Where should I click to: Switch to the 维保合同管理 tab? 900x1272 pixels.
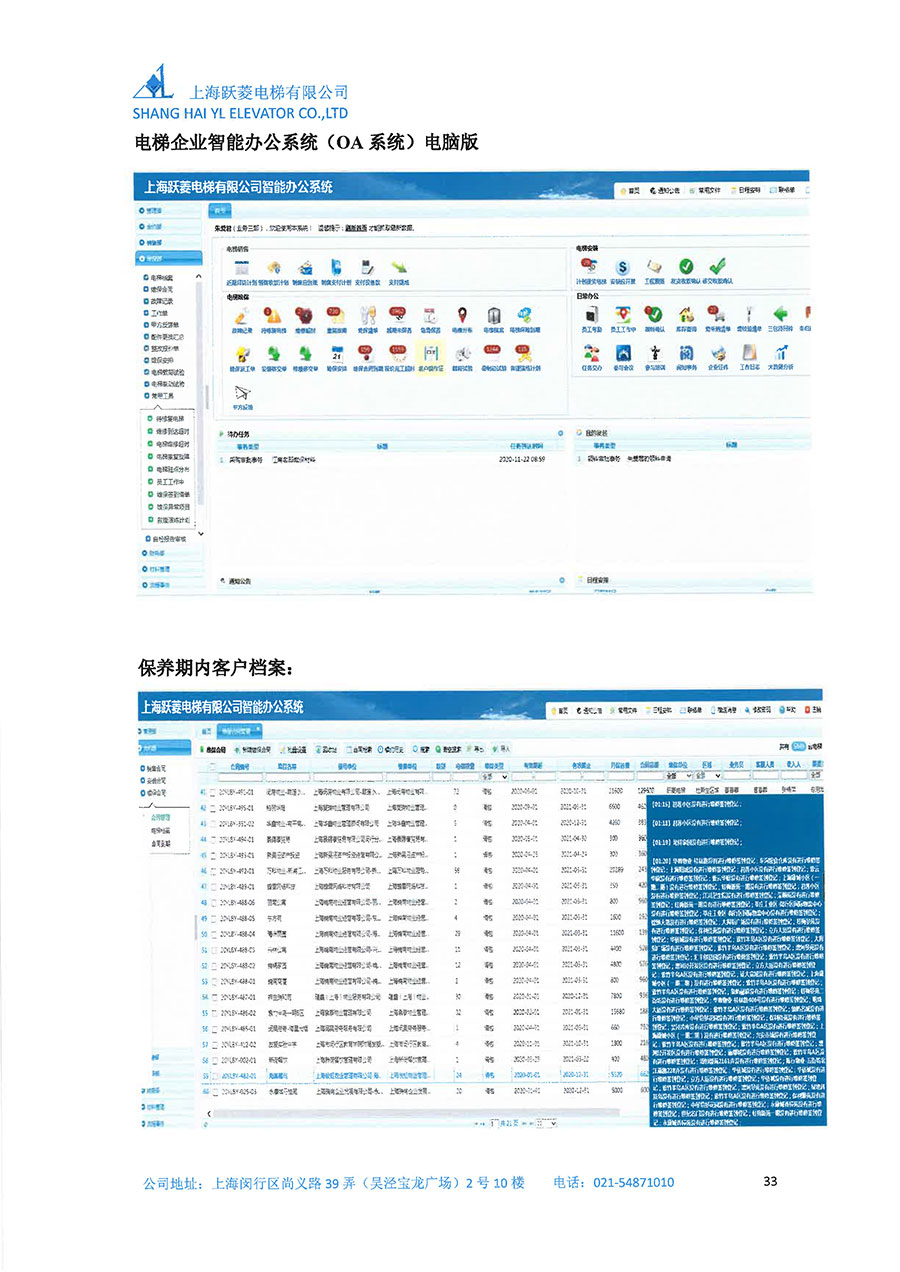pyautogui.click(x=239, y=731)
